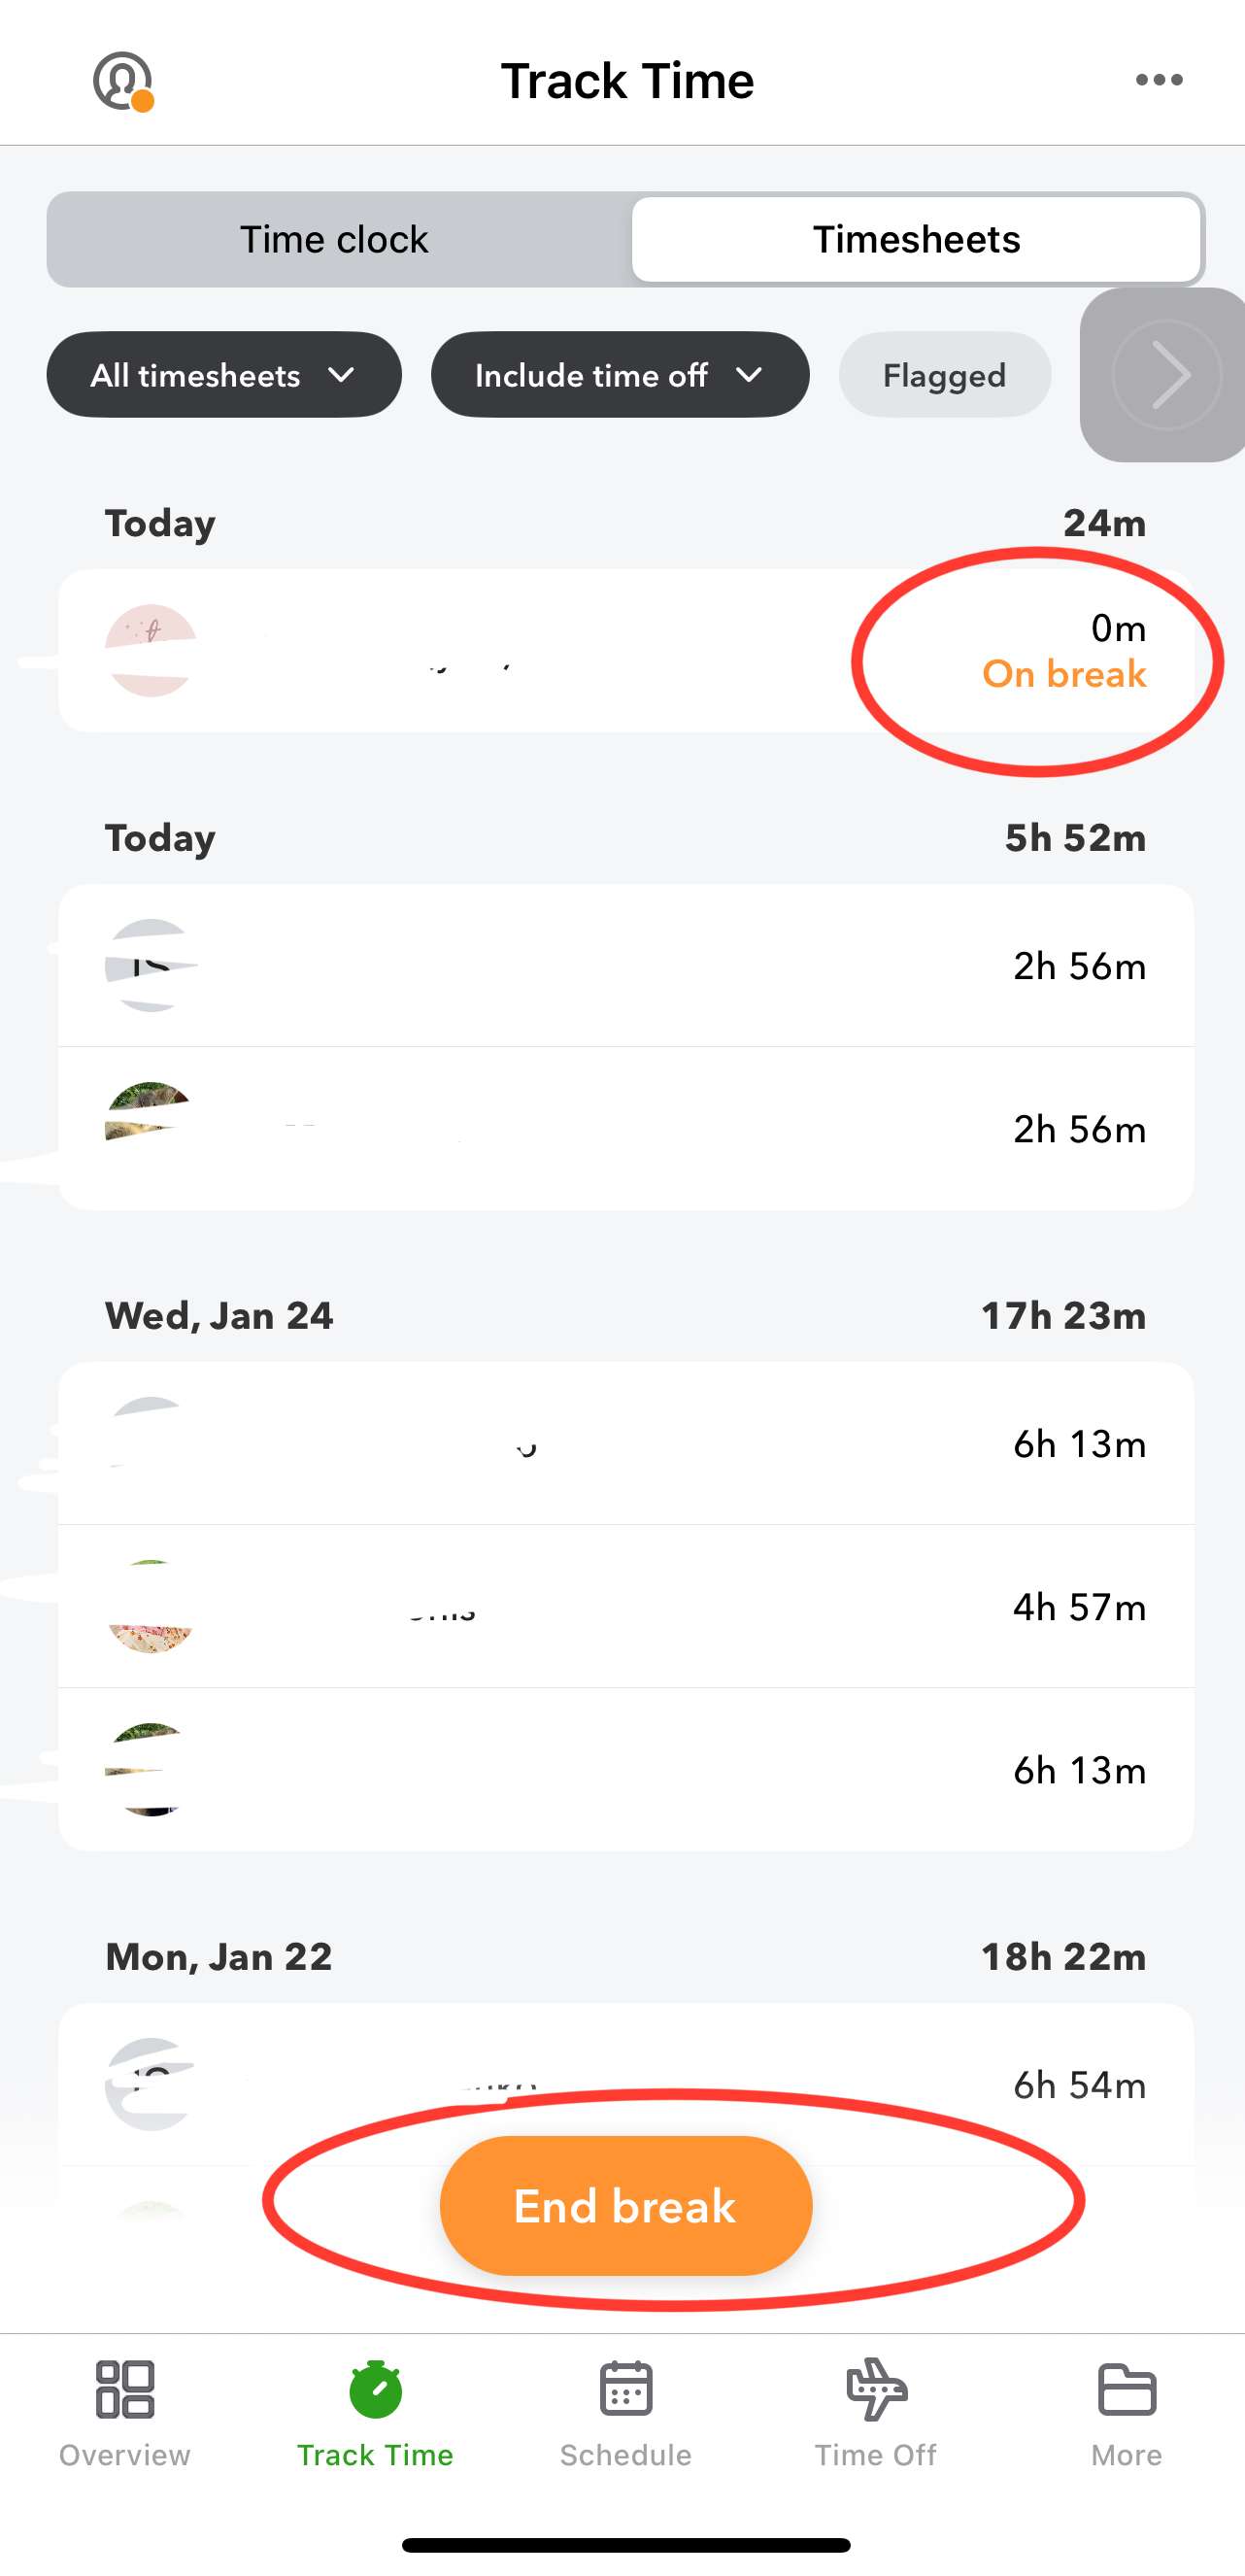Viewport: 1245px width, 2576px height.
Task: Expand the All timesheets dropdown
Action: coord(224,375)
